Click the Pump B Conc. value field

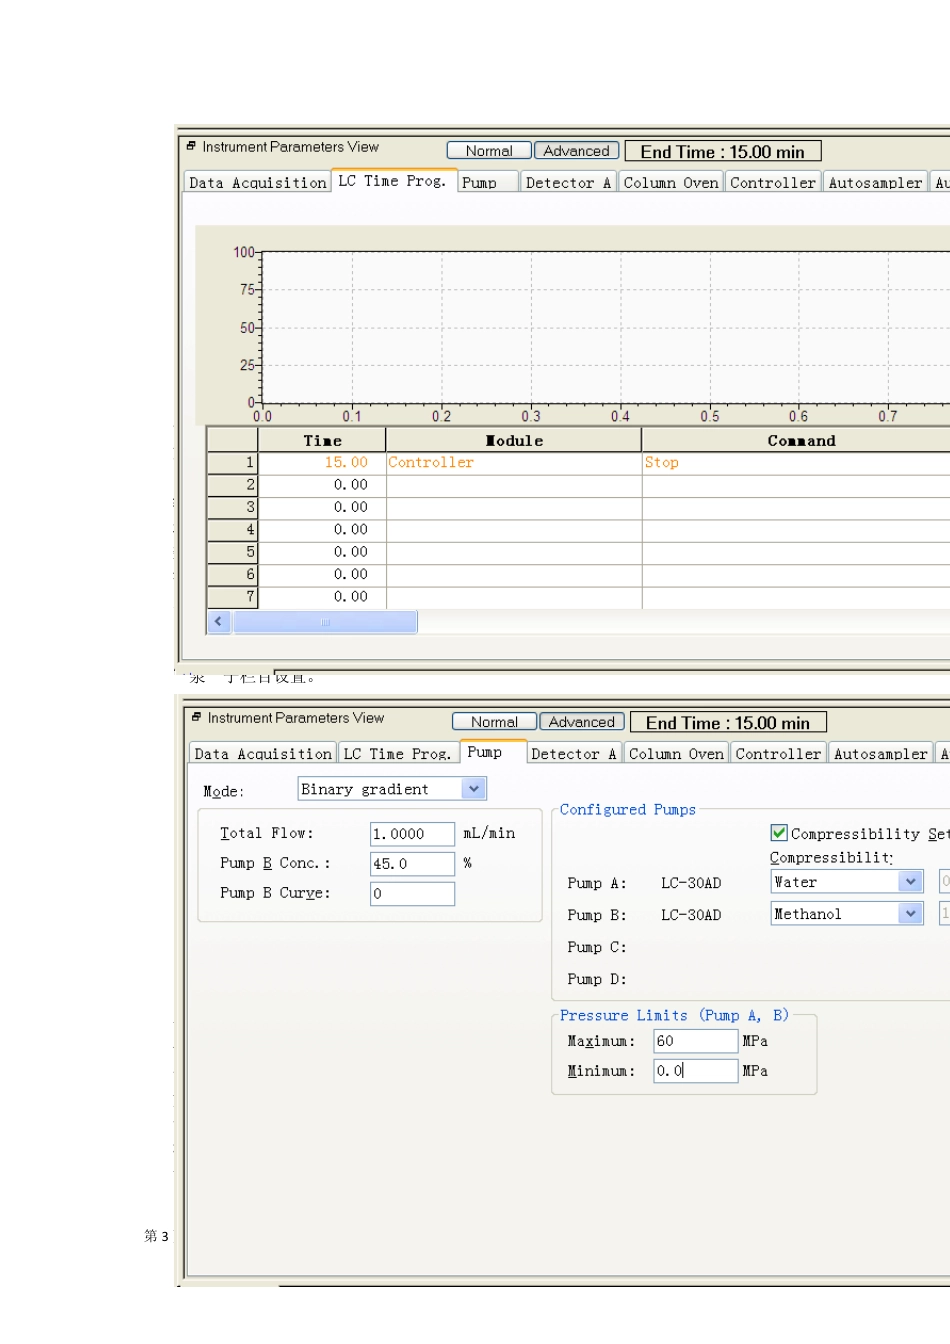pyautogui.click(x=412, y=864)
